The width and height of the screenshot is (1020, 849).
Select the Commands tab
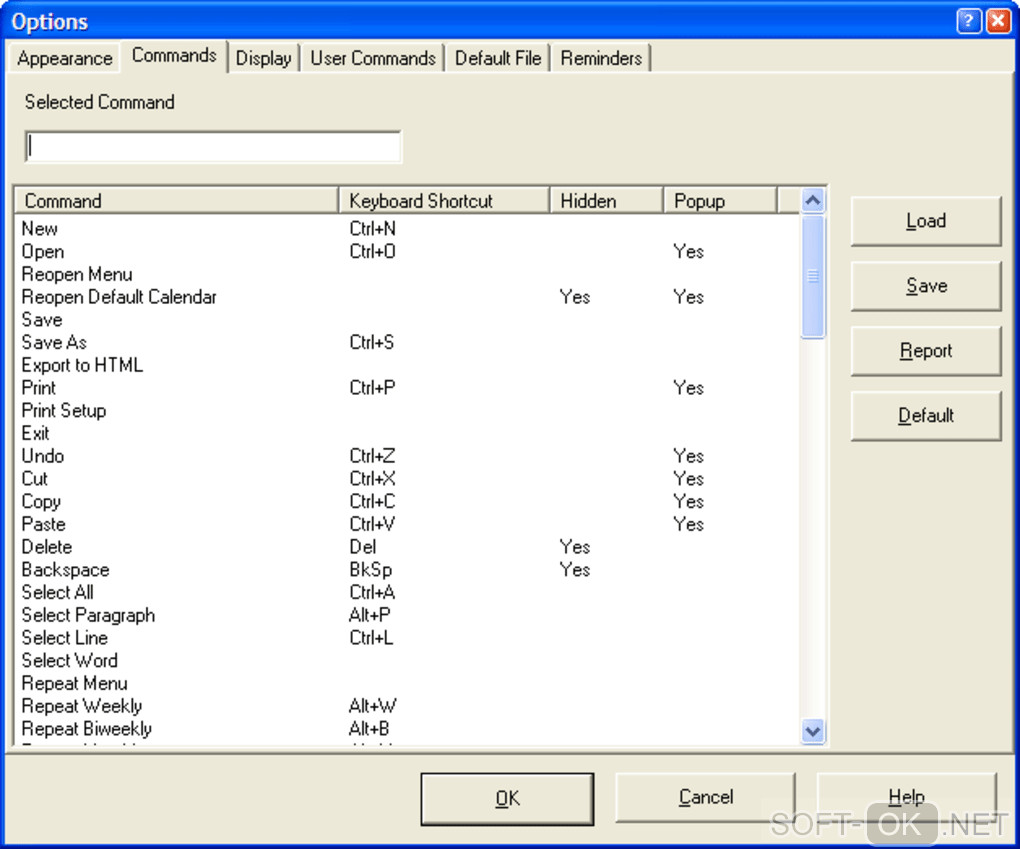click(x=174, y=56)
